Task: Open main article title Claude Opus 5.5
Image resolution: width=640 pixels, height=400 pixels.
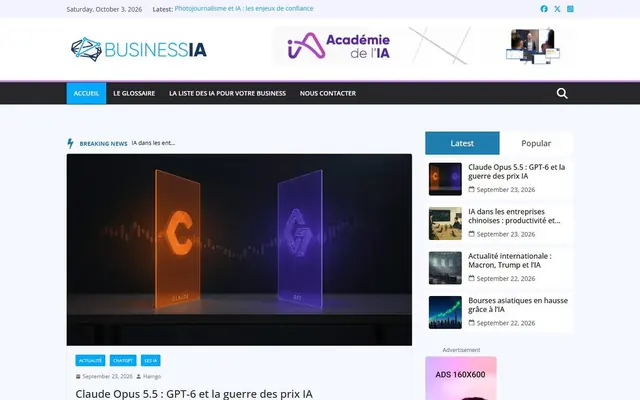Action: [x=194, y=394]
